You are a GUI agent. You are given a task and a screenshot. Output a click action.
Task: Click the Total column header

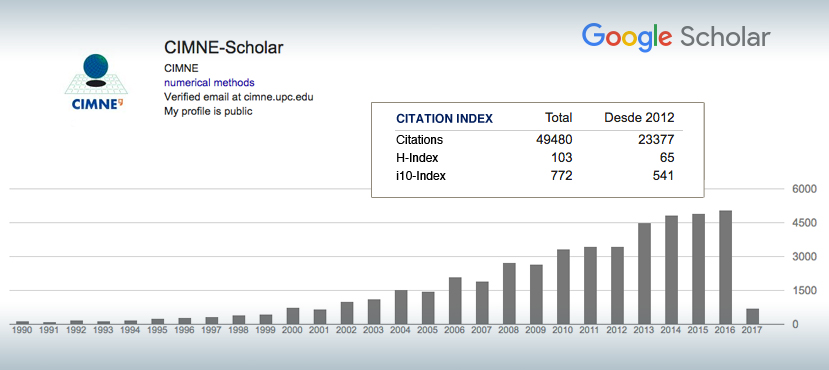point(558,118)
